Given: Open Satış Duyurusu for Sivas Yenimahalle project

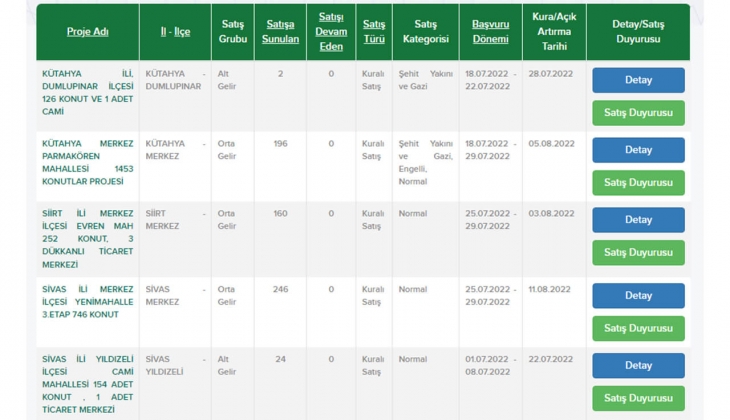Looking at the screenshot, I should click(x=638, y=328).
